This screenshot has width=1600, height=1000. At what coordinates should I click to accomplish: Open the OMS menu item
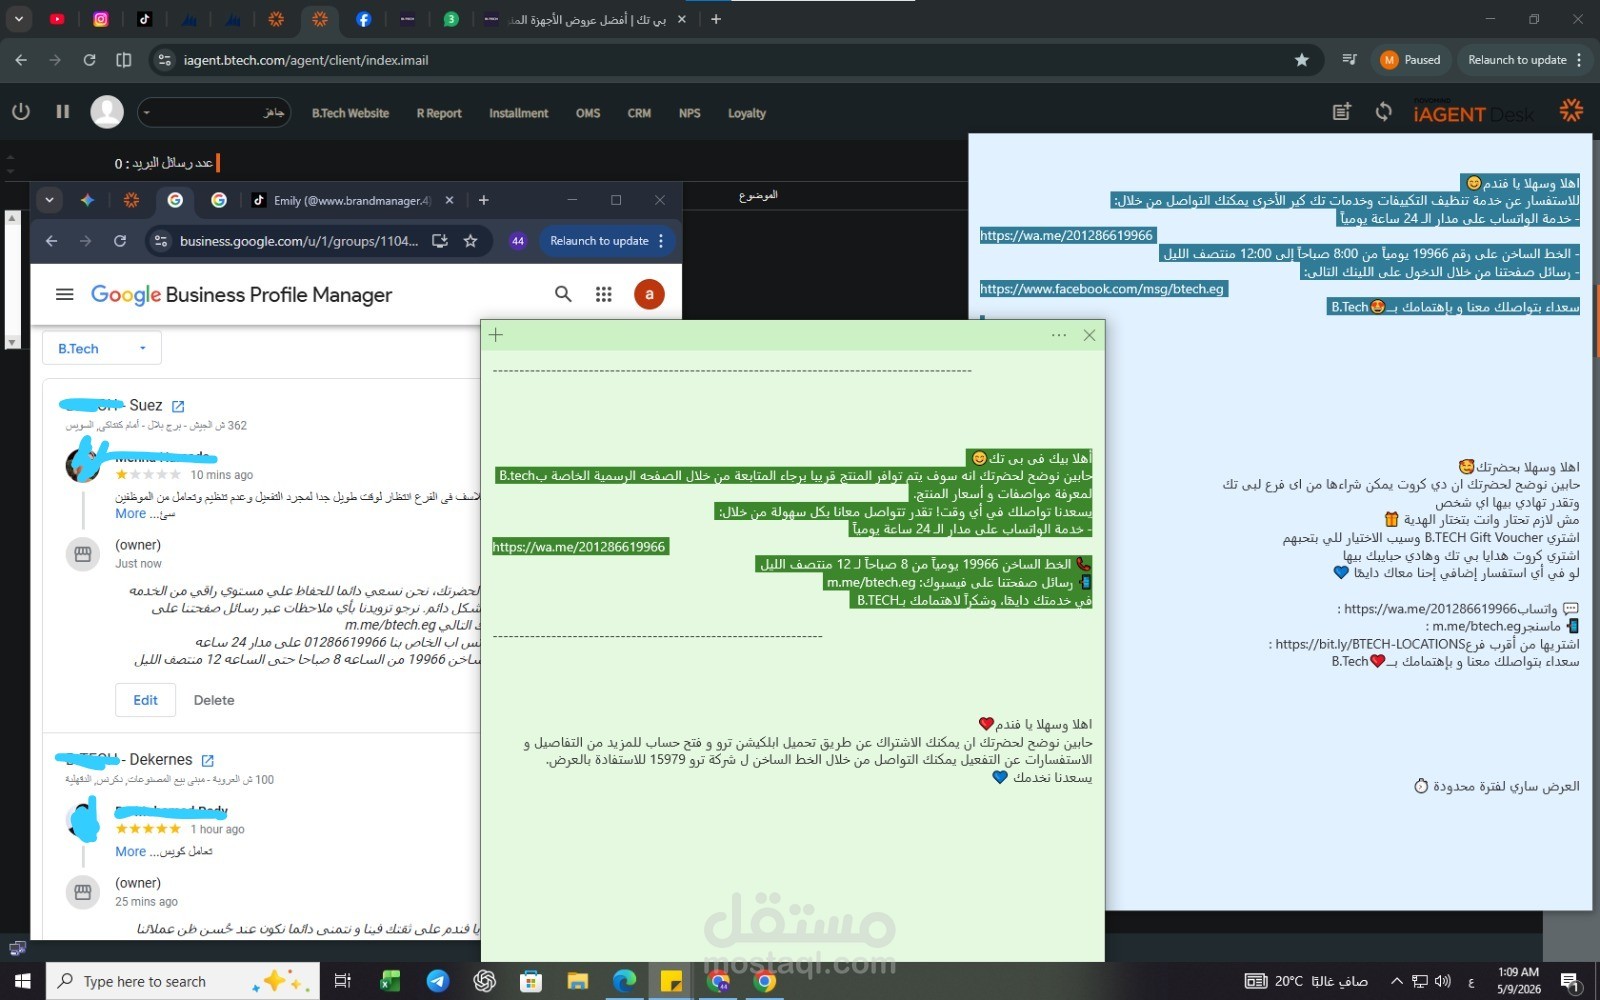pyautogui.click(x=588, y=113)
